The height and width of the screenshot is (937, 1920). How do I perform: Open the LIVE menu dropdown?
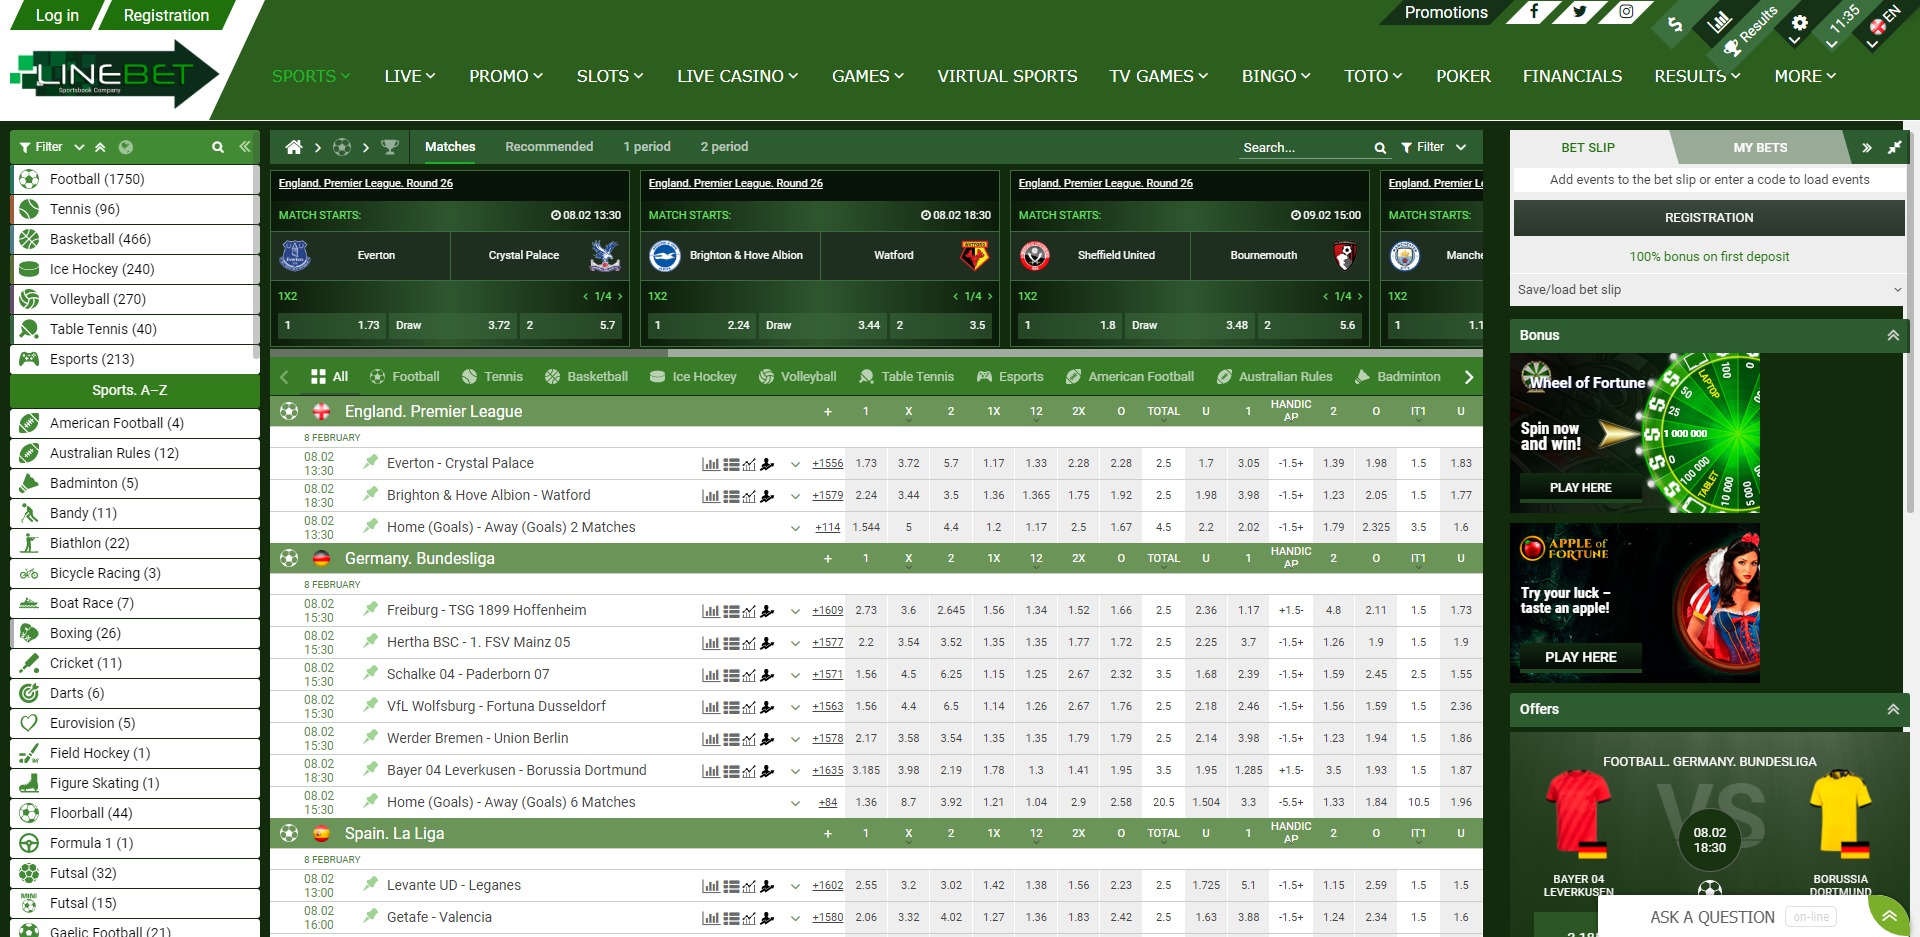tap(409, 76)
